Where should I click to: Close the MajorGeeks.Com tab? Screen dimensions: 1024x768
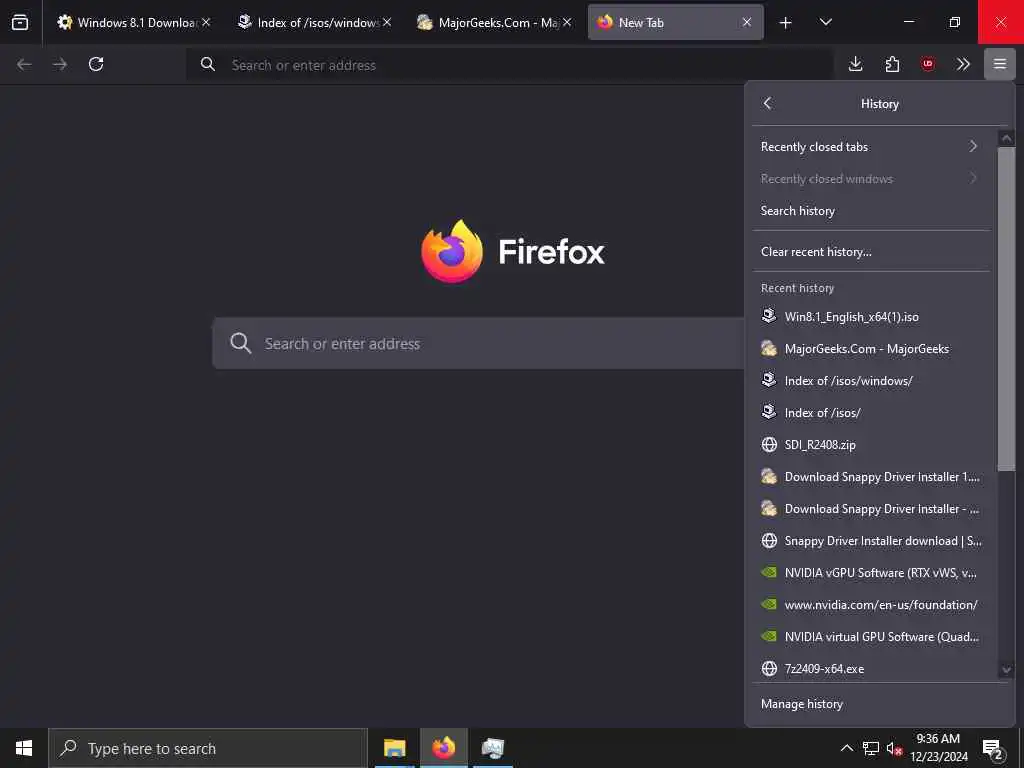click(567, 22)
